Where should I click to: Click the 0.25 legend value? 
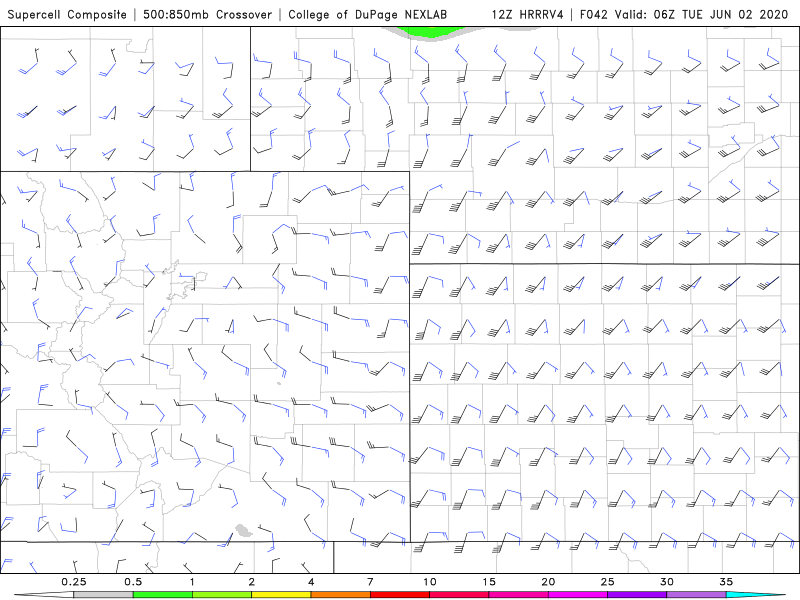coord(73,582)
